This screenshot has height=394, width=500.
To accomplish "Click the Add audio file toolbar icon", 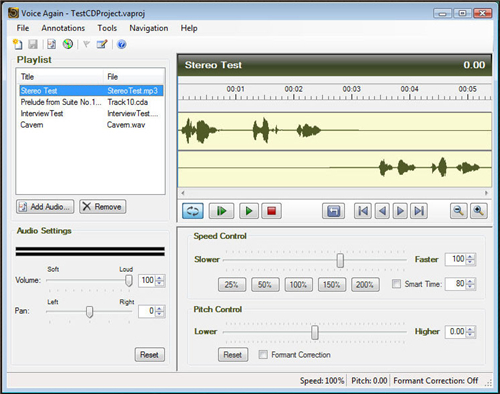I will [x=51, y=44].
